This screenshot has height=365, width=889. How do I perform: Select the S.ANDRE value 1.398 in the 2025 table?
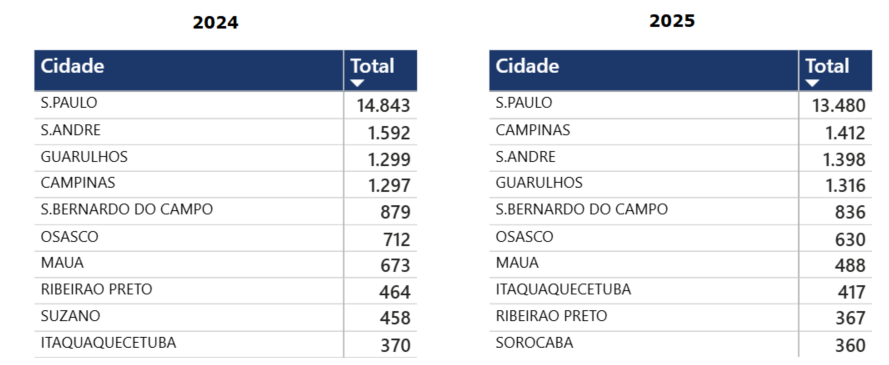tap(844, 159)
